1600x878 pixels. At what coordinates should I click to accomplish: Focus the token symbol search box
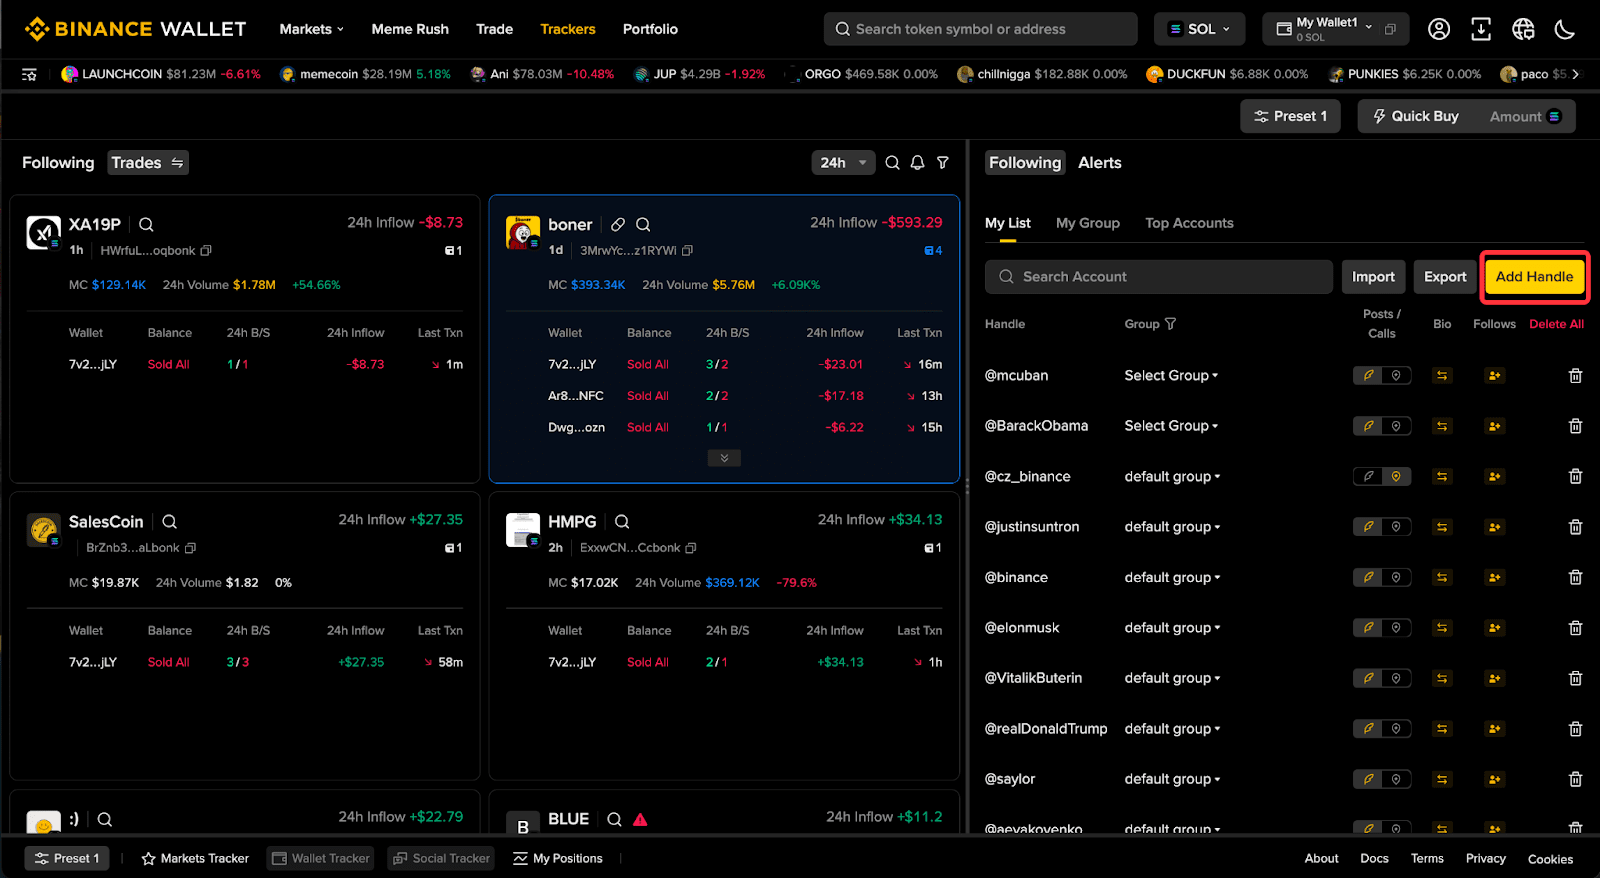click(x=980, y=29)
